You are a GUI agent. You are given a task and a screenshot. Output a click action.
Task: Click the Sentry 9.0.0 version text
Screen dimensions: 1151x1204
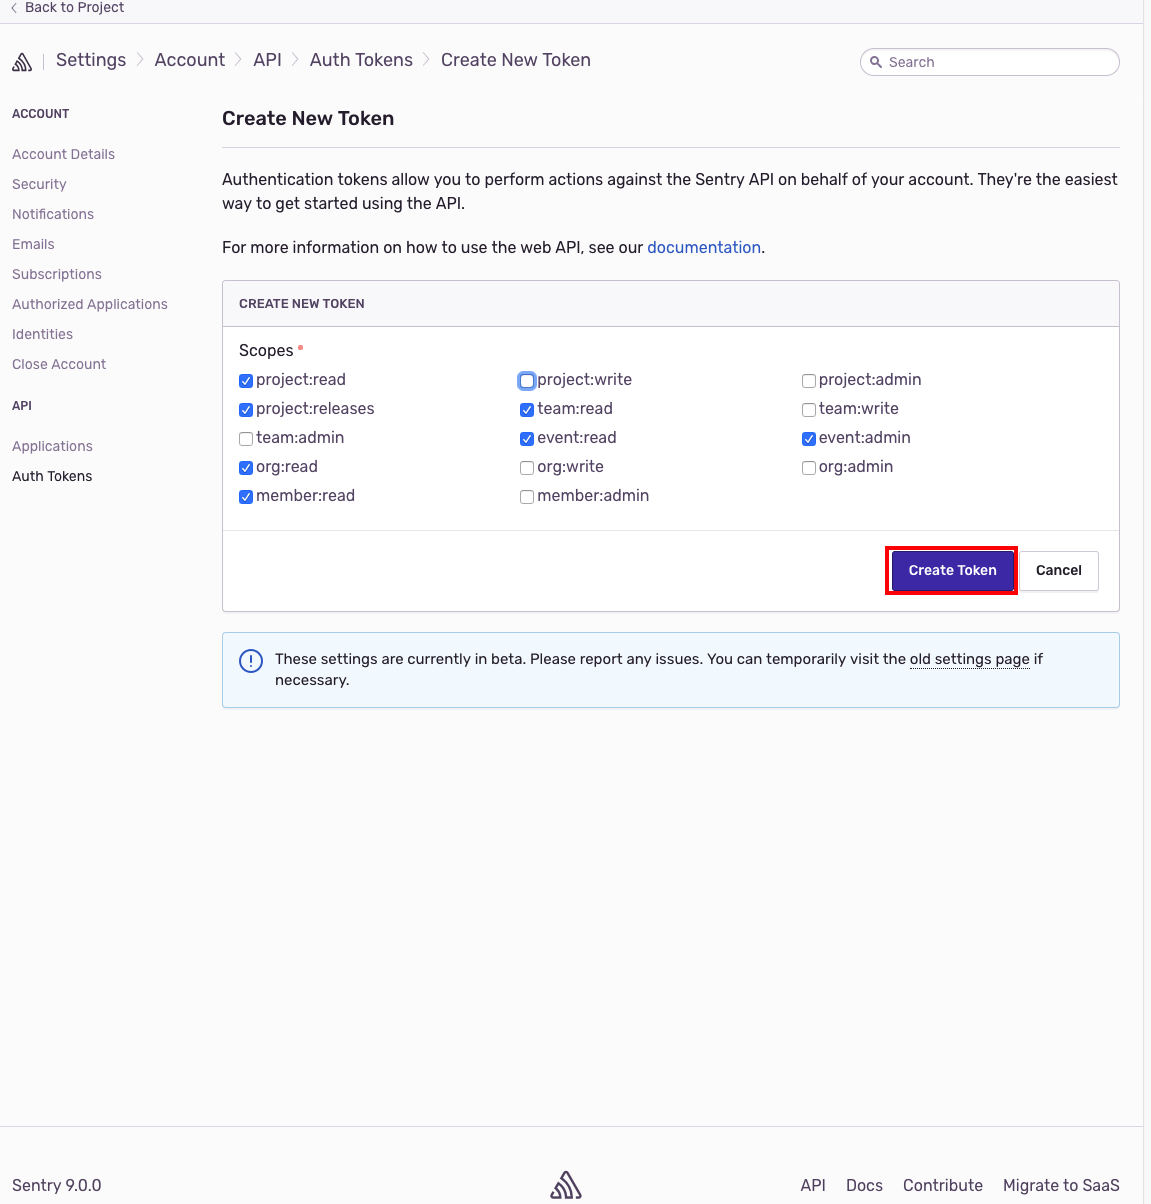pos(57,1185)
